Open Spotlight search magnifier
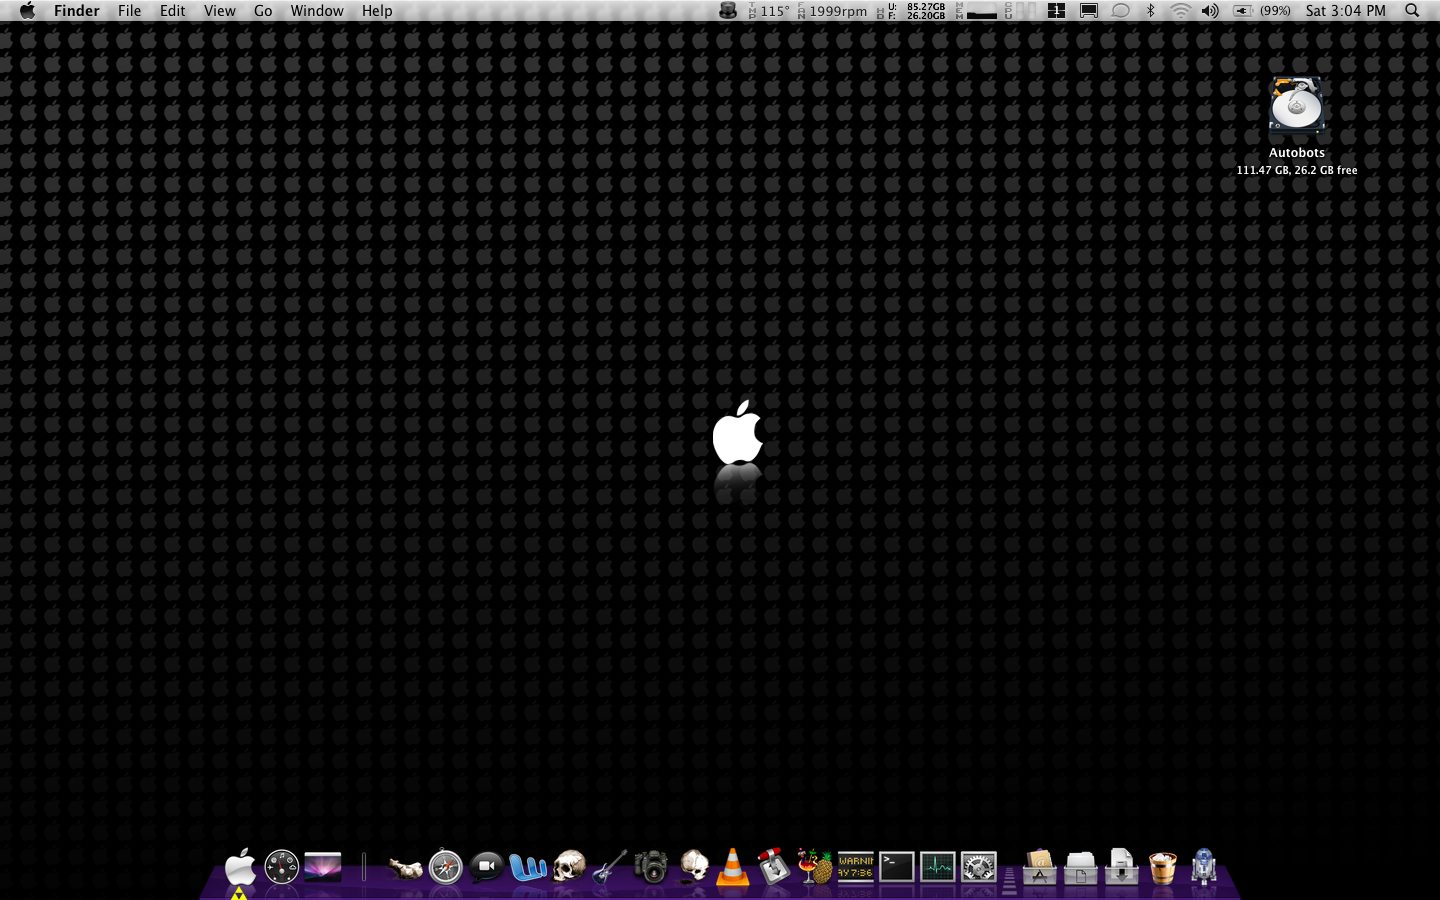1440x900 pixels. (1412, 11)
